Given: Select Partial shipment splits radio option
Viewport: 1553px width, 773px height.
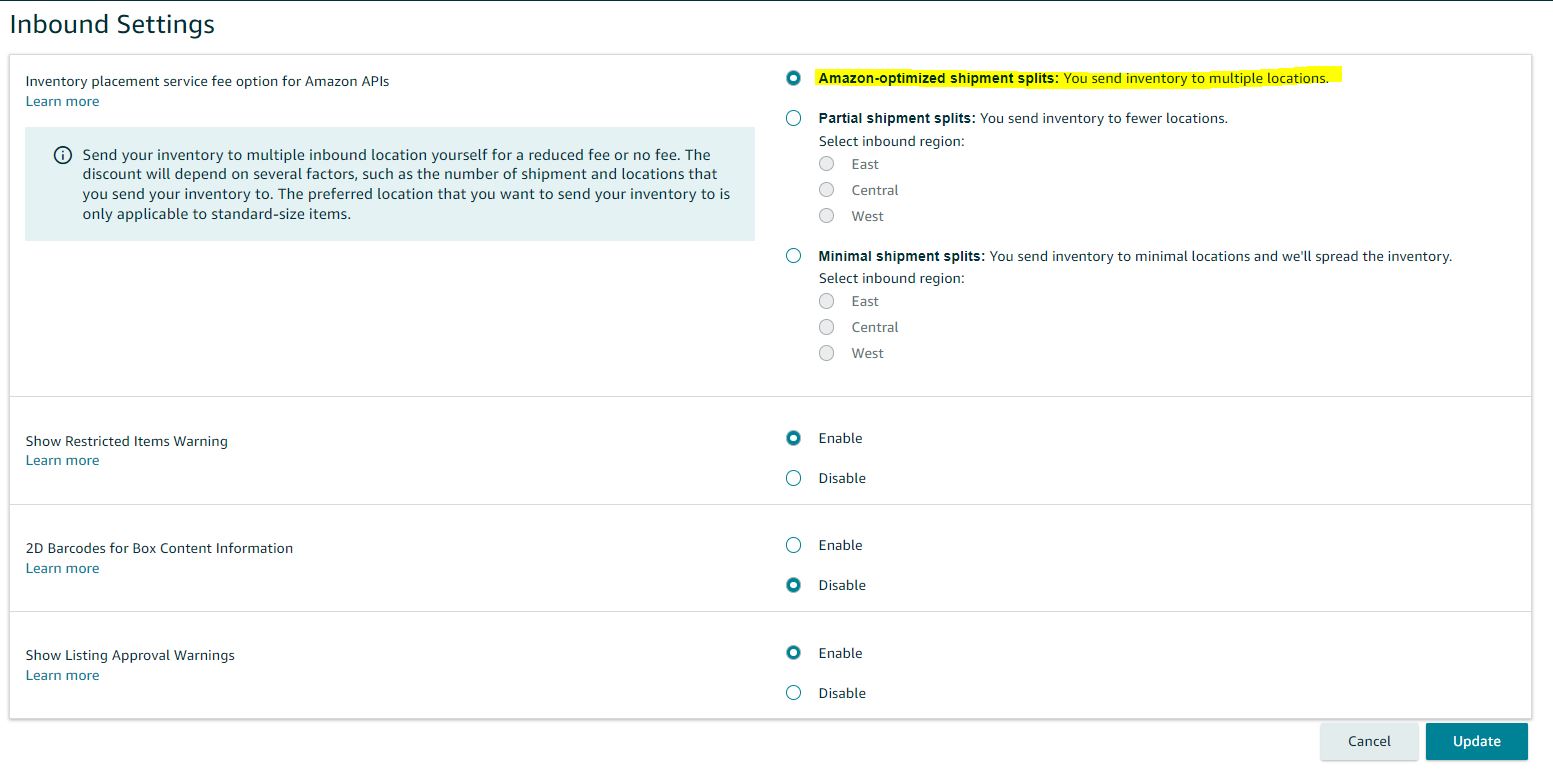Looking at the screenshot, I should click(x=793, y=118).
